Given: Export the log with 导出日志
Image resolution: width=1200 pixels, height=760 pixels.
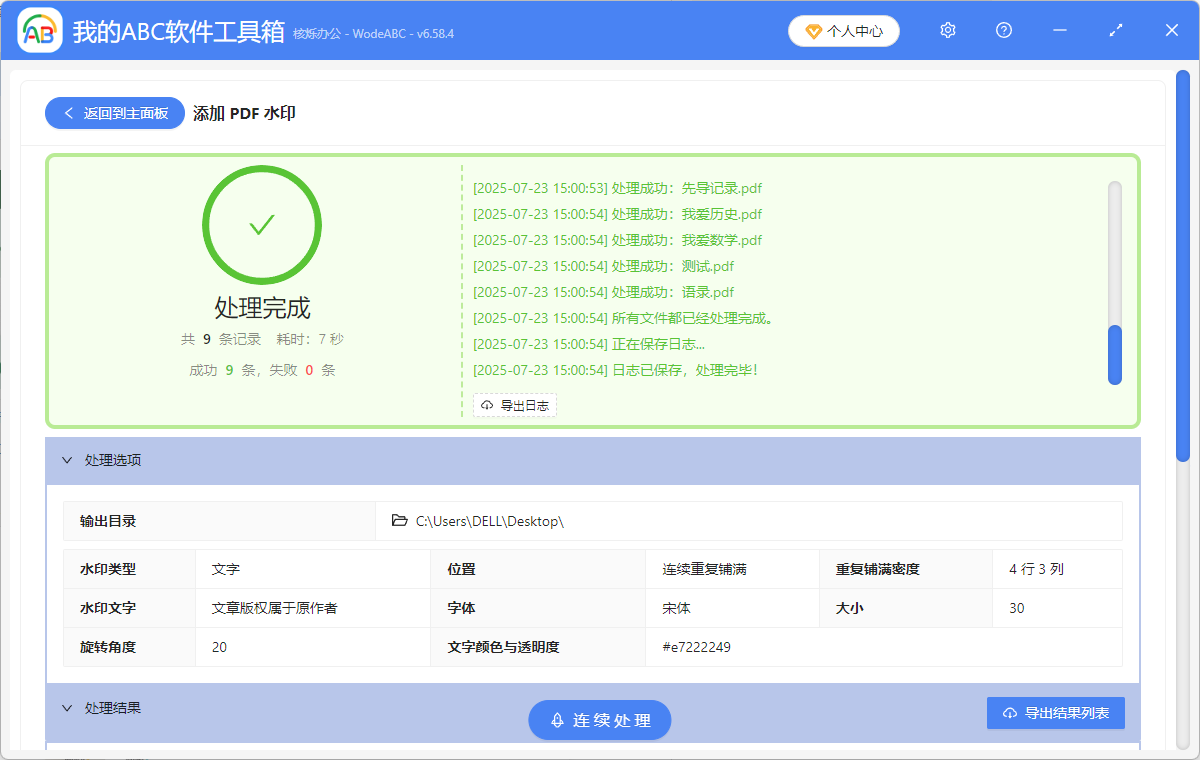Looking at the screenshot, I should click(x=515, y=405).
